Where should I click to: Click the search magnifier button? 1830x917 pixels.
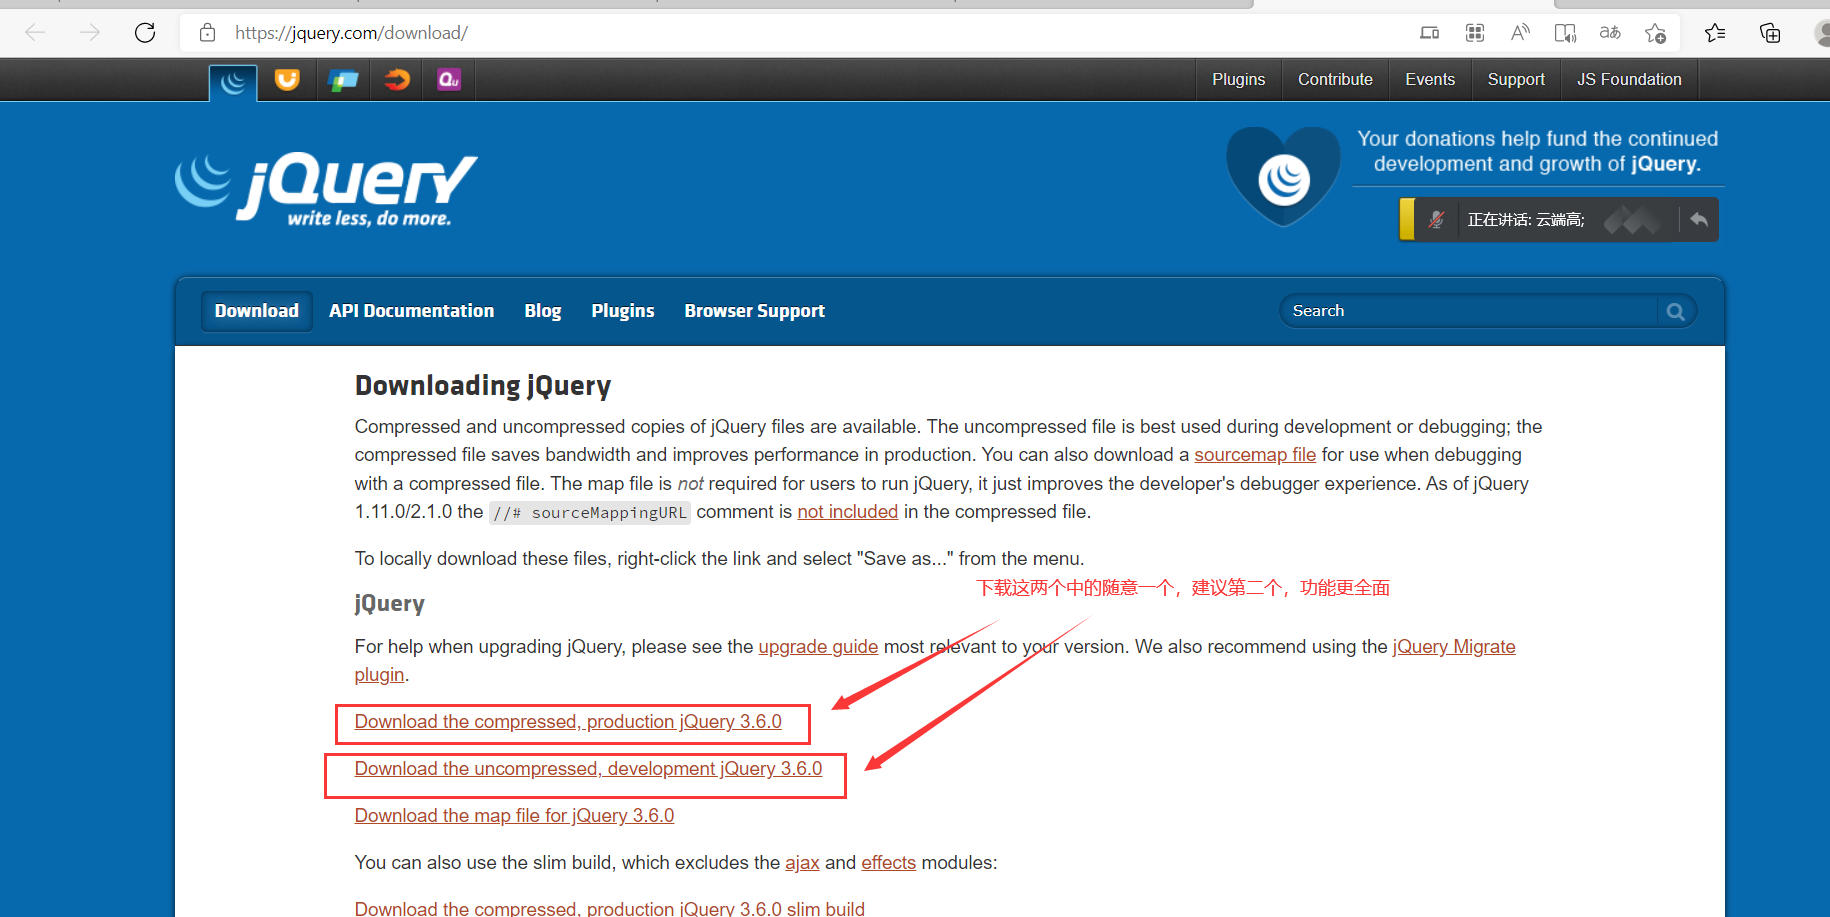pyautogui.click(x=1676, y=312)
